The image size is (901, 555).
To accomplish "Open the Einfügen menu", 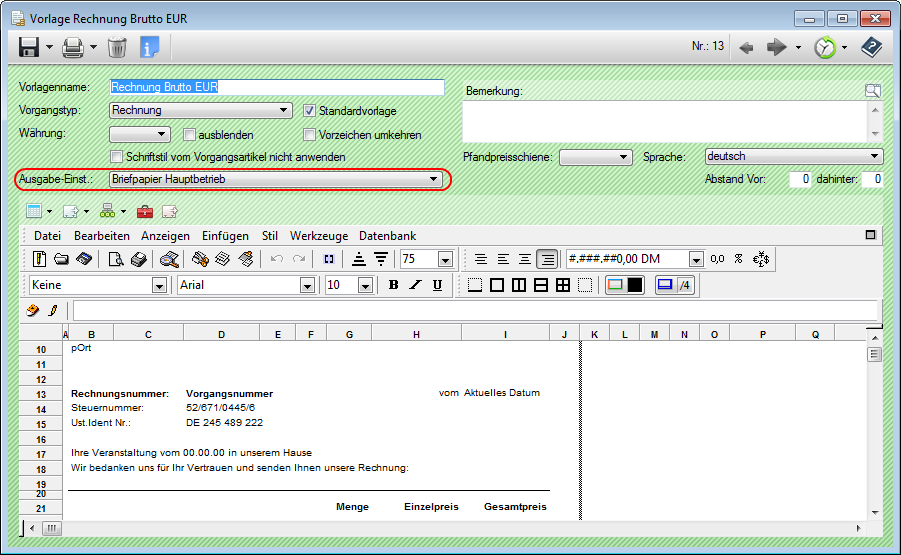I will (x=225, y=236).
